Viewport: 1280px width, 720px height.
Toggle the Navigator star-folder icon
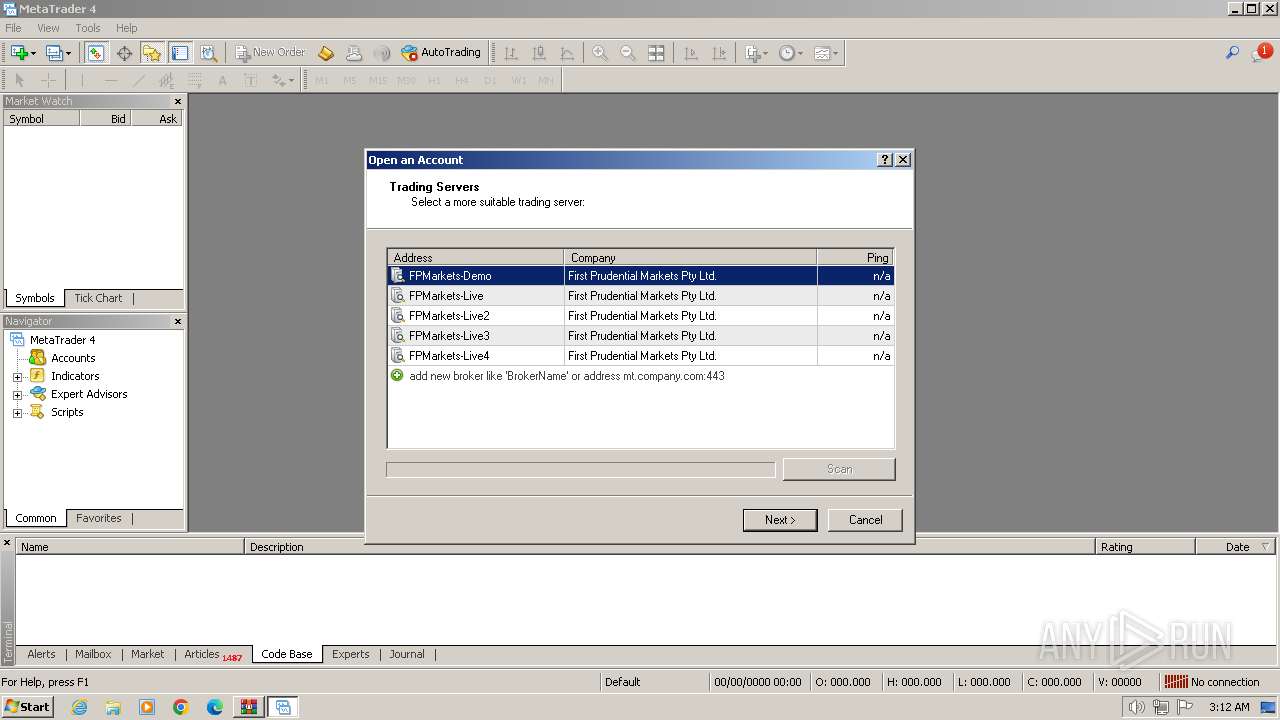pyautogui.click(x=152, y=53)
